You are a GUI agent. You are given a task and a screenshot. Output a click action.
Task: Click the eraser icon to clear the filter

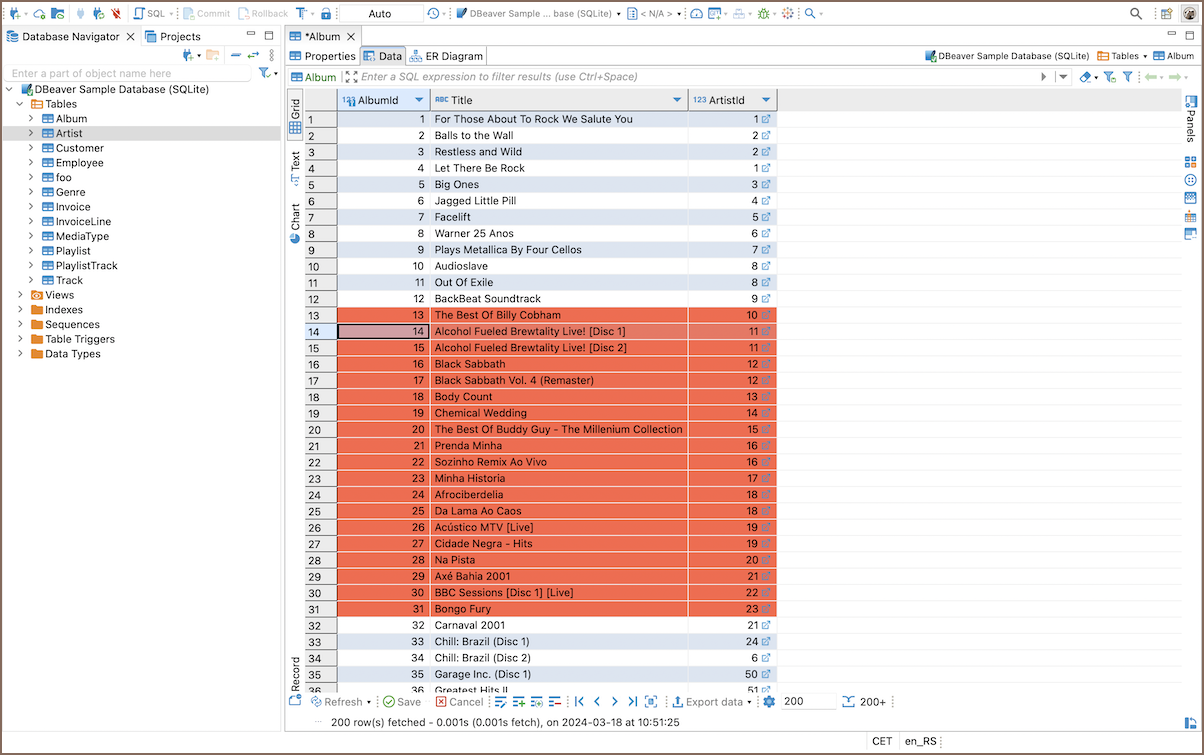click(x=1085, y=77)
